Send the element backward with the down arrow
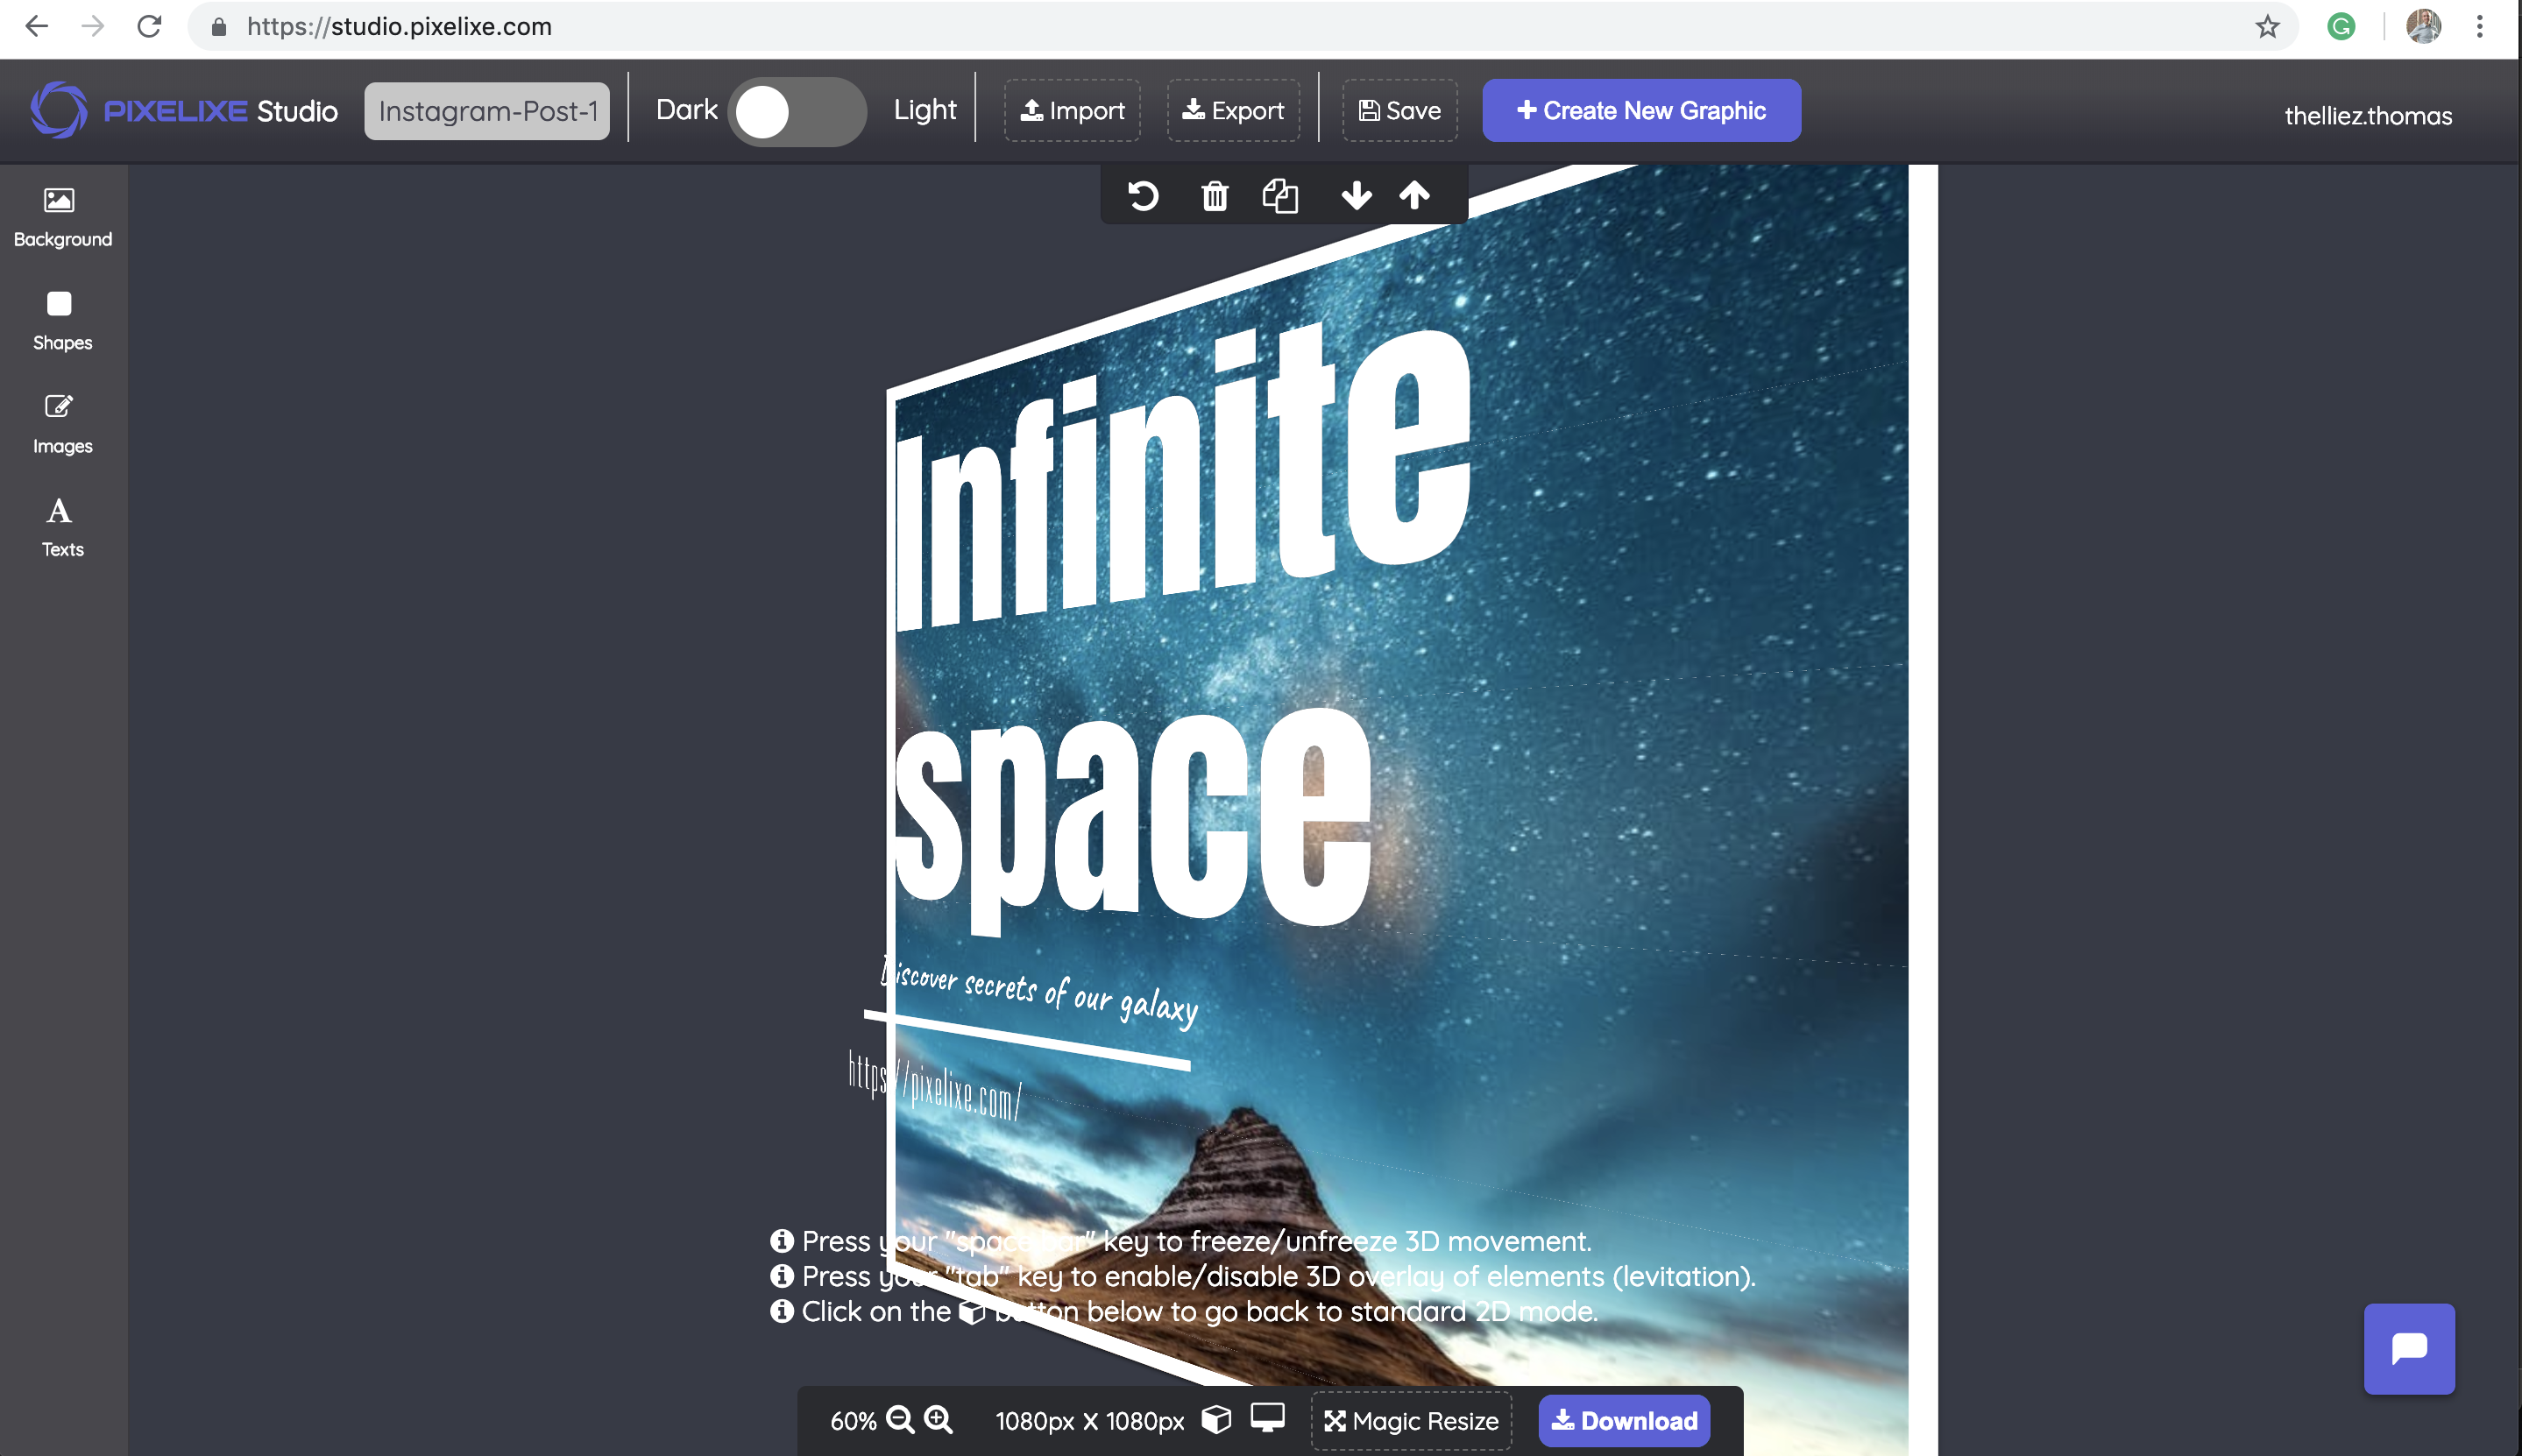This screenshot has width=2522, height=1456. 1356,196
